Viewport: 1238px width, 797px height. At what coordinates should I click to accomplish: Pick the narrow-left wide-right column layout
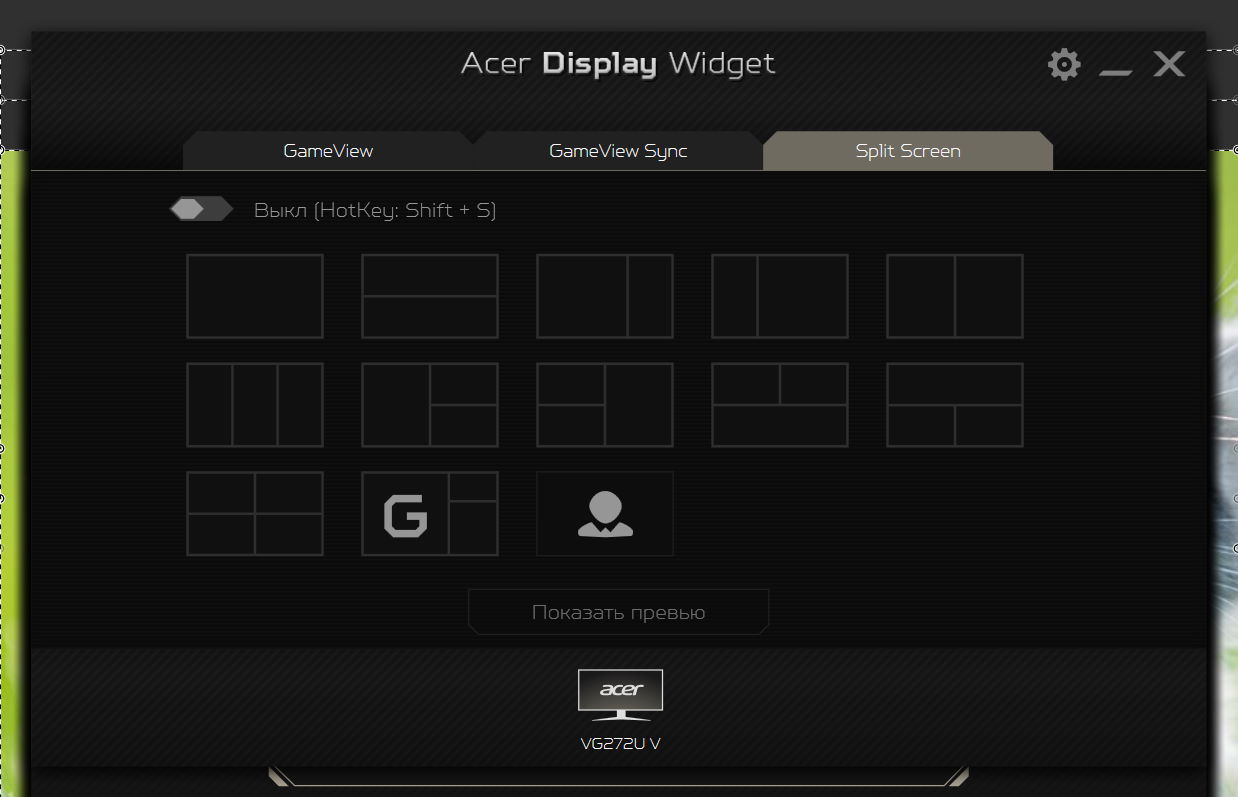tap(780, 296)
